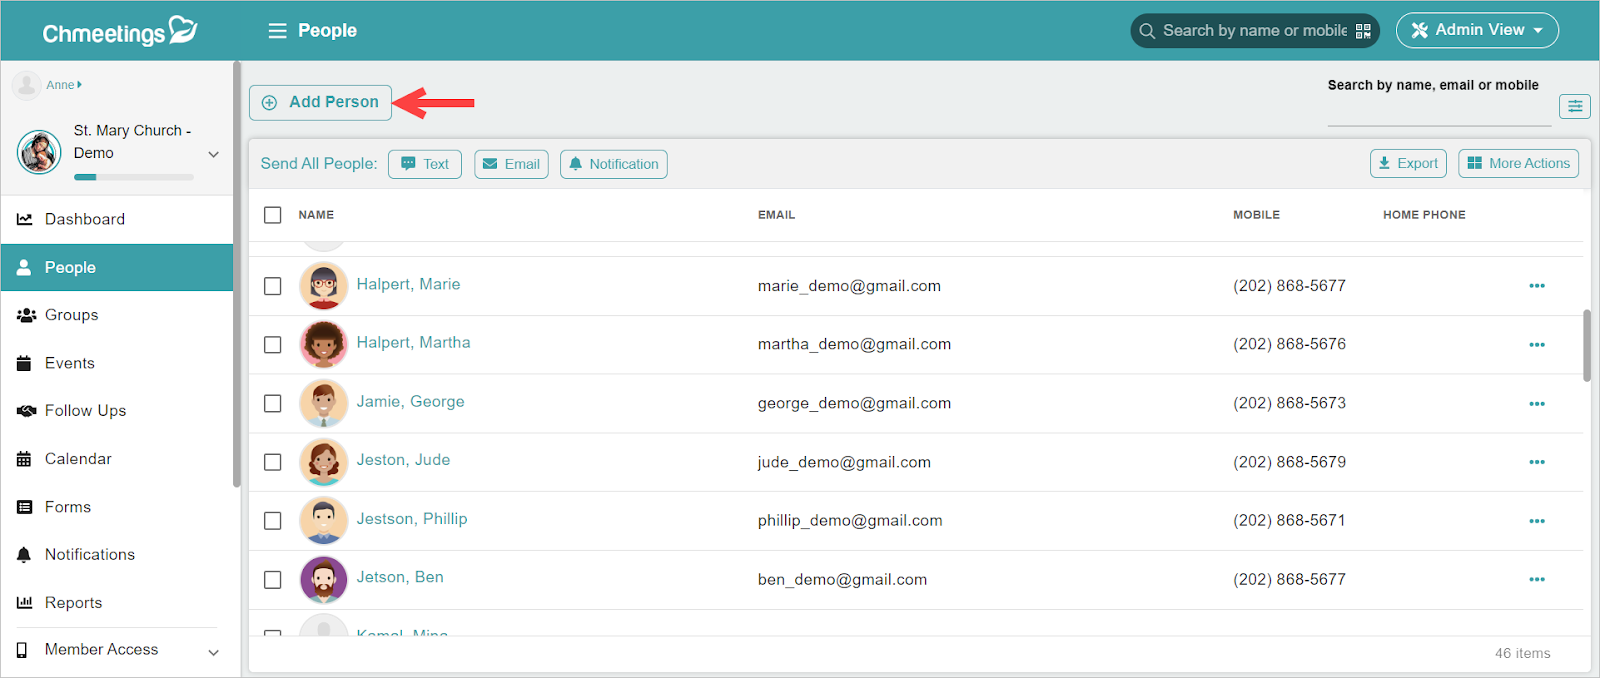Click the Add Person button

(x=320, y=102)
